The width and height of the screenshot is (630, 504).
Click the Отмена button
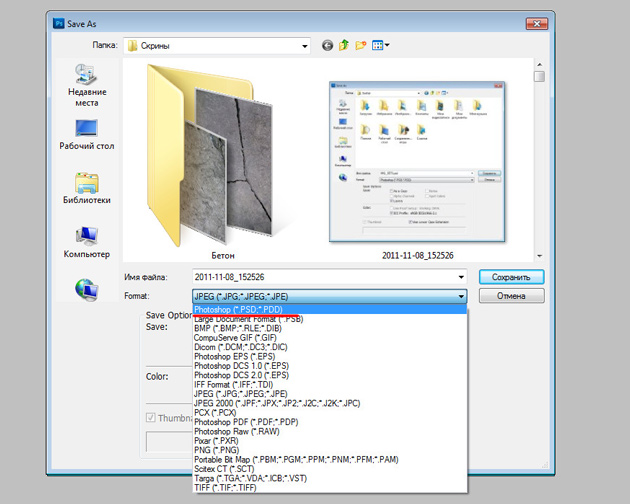pos(511,296)
